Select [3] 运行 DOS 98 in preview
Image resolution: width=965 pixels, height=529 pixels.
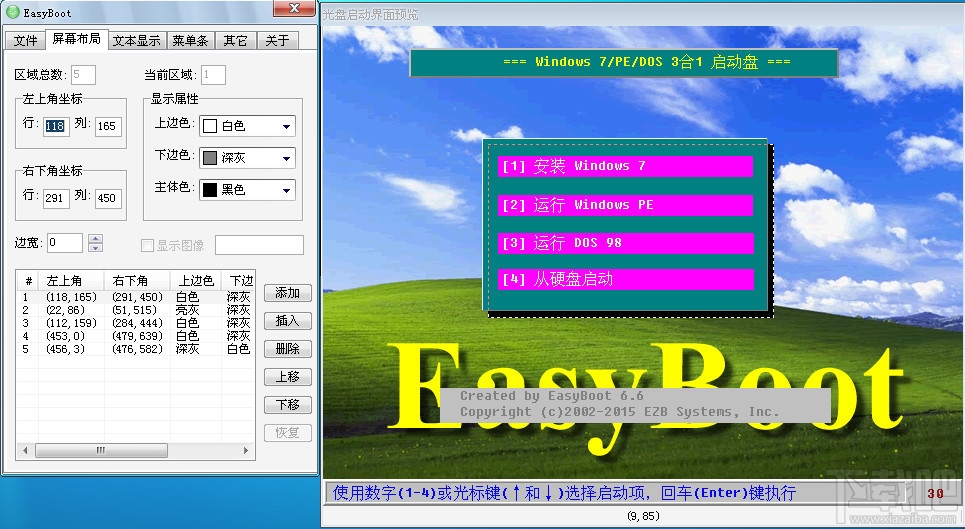pos(625,243)
